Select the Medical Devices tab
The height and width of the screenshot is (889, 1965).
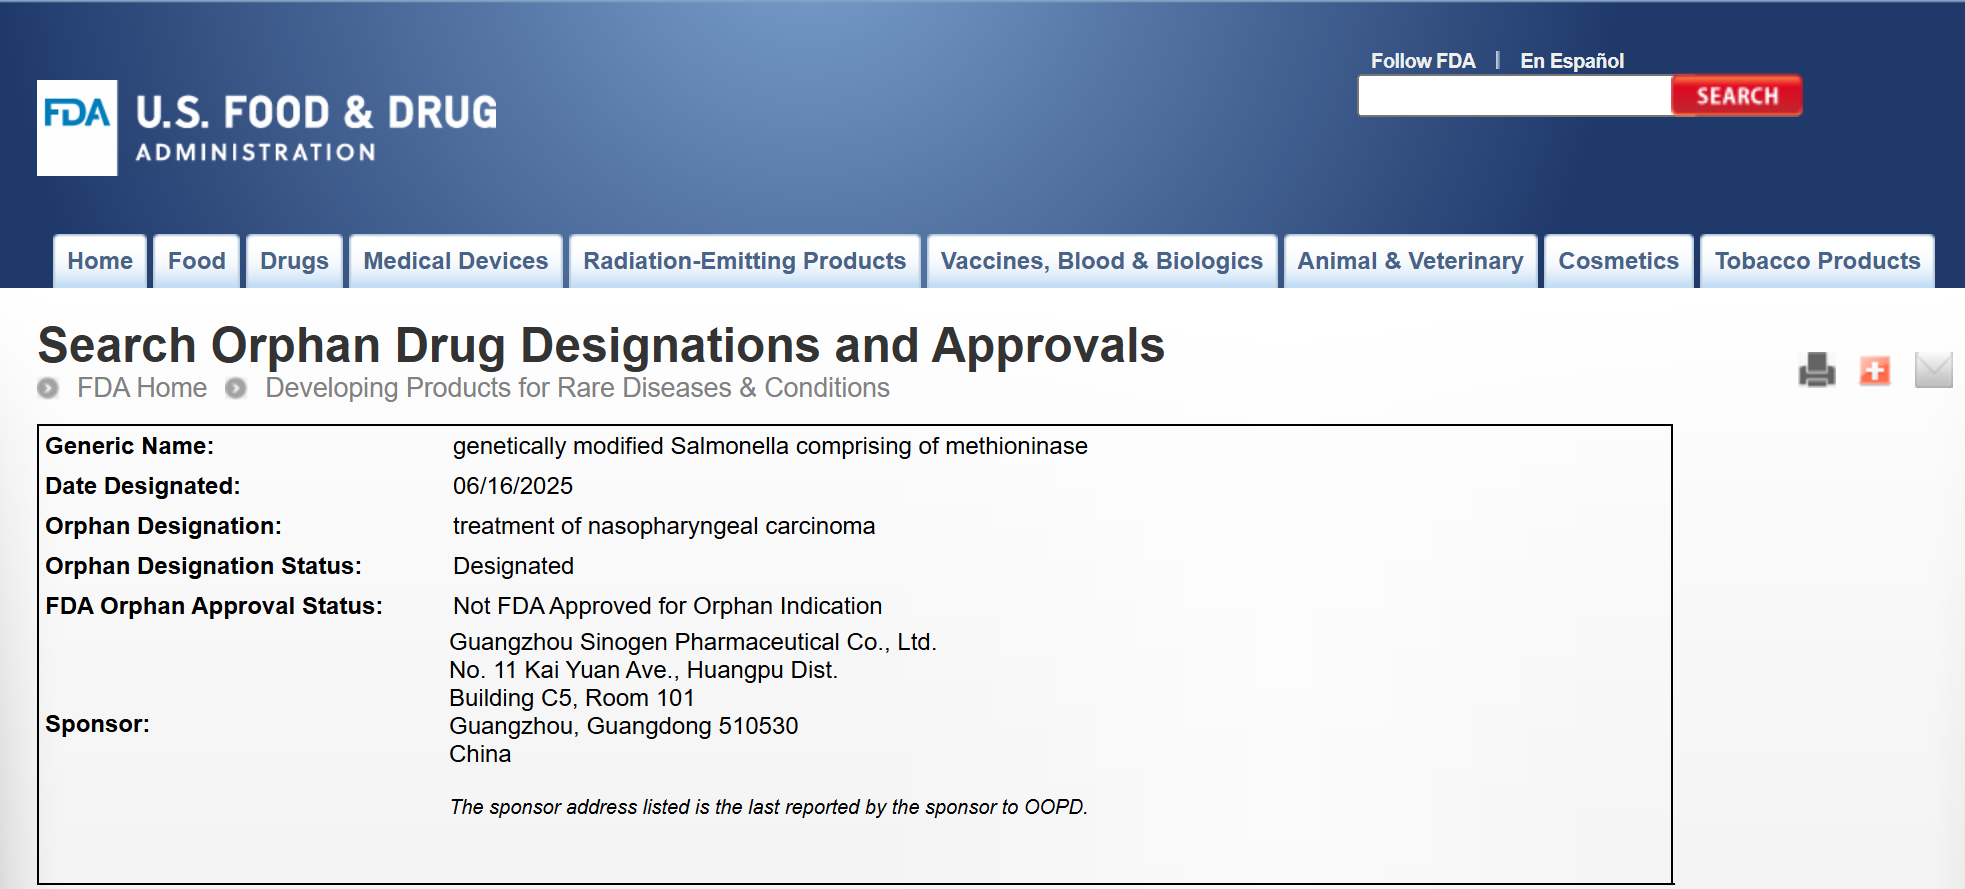tap(456, 261)
